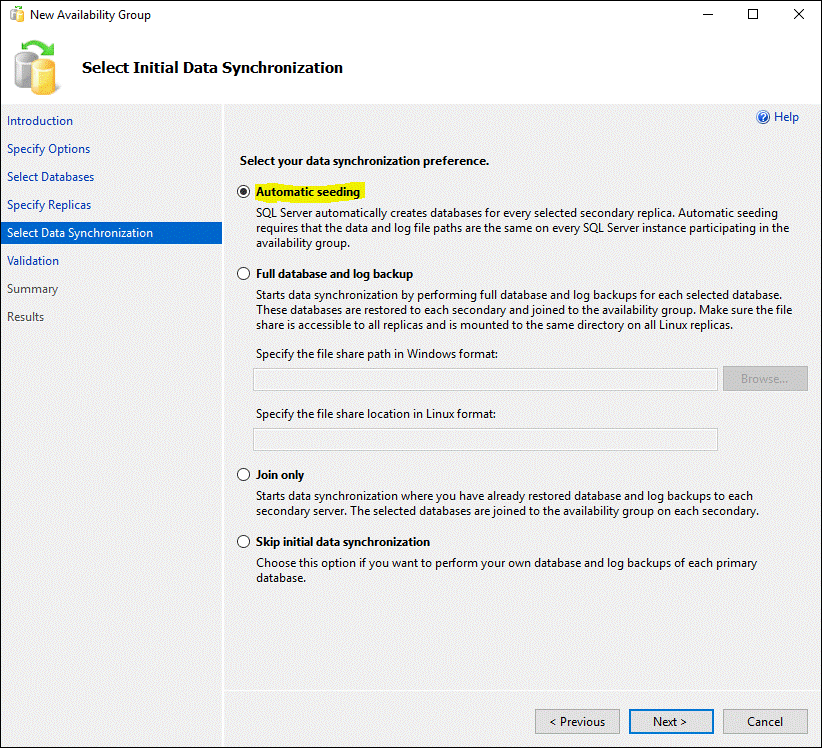Open the Specify Options page

pyautogui.click(x=48, y=149)
